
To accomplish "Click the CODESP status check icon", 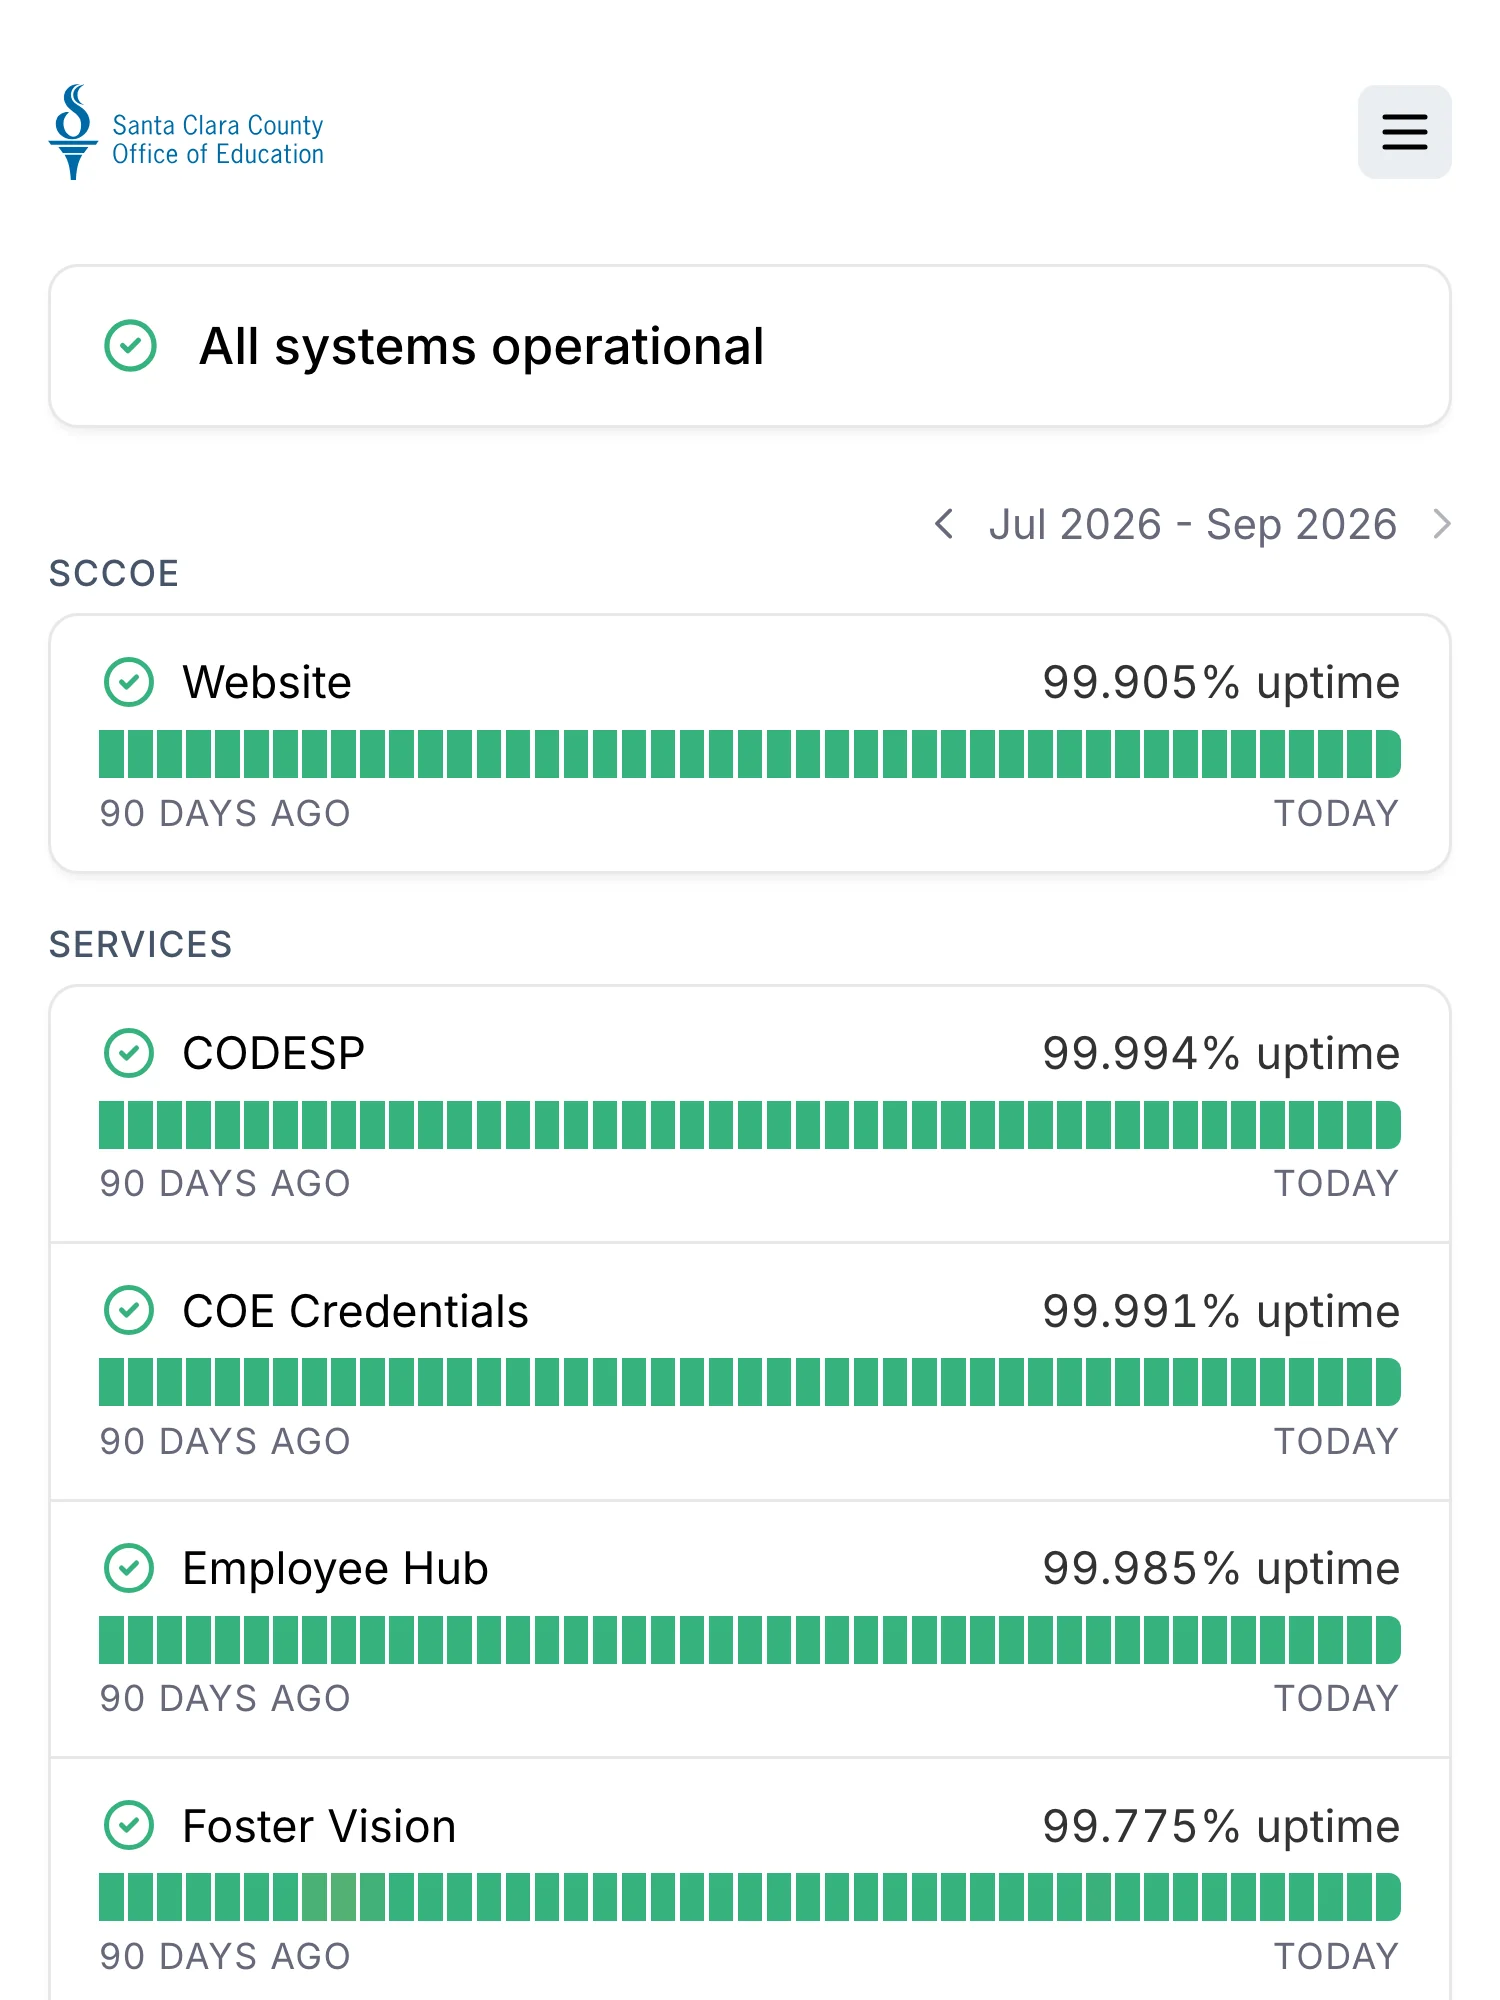I will pyautogui.click(x=129, y=1053).
